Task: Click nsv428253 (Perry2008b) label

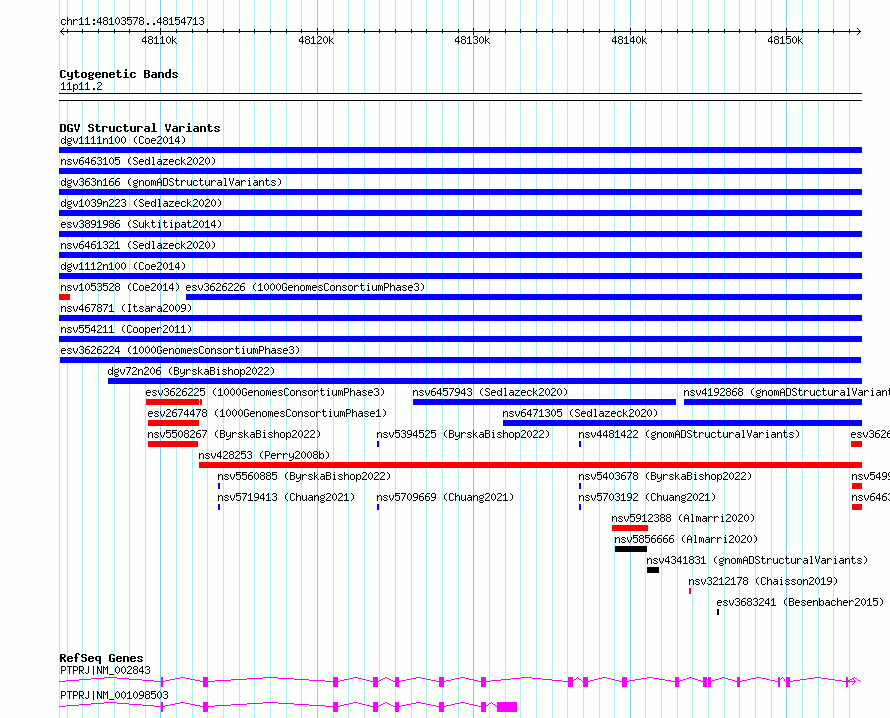Action: [x=264, y=455]
